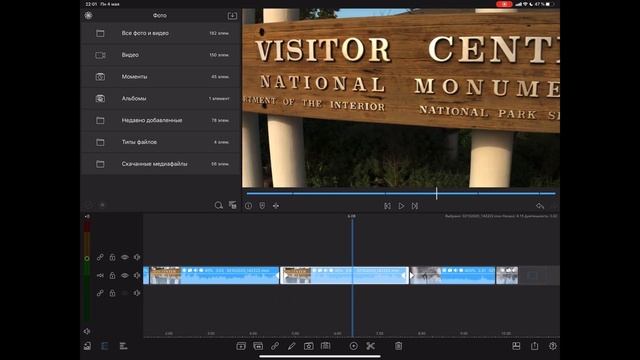Open the 'Альбомы' library category
Image resolution: width=640 pixels, height=360 pixels.
(x=161, y=98)
